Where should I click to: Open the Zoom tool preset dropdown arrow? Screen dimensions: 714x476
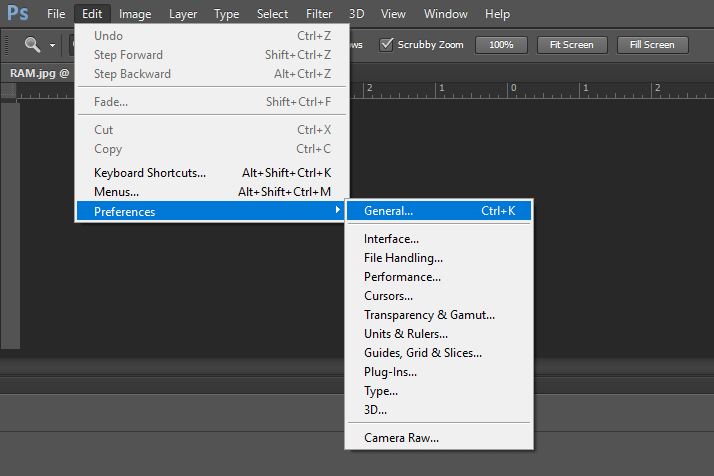52,45
